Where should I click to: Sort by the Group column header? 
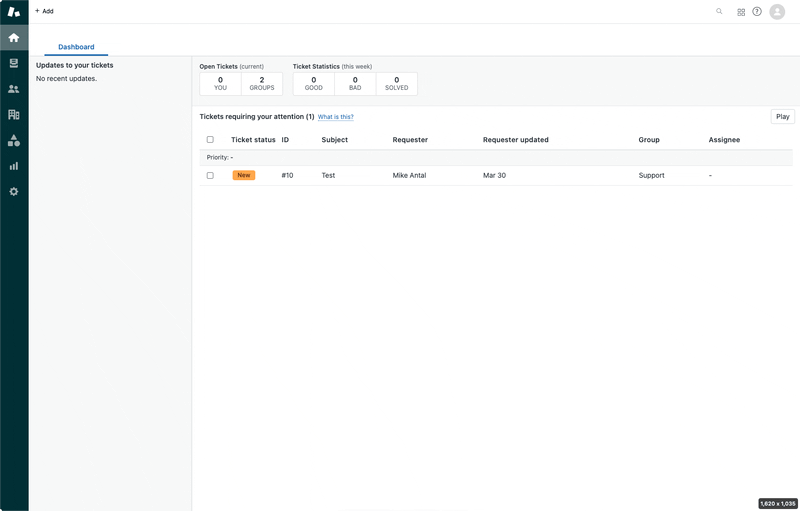coord(649,140)
